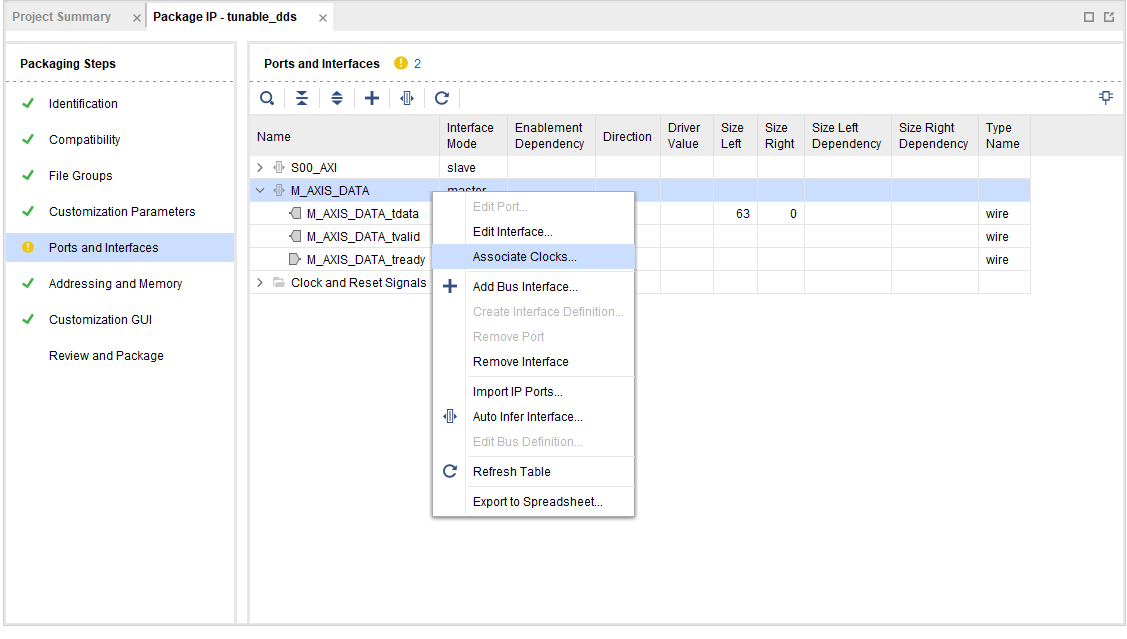Click the Enablement Dependency column header
This screenshot has height=639, width=1127.
pyautogui.click(x=551, y=136)
